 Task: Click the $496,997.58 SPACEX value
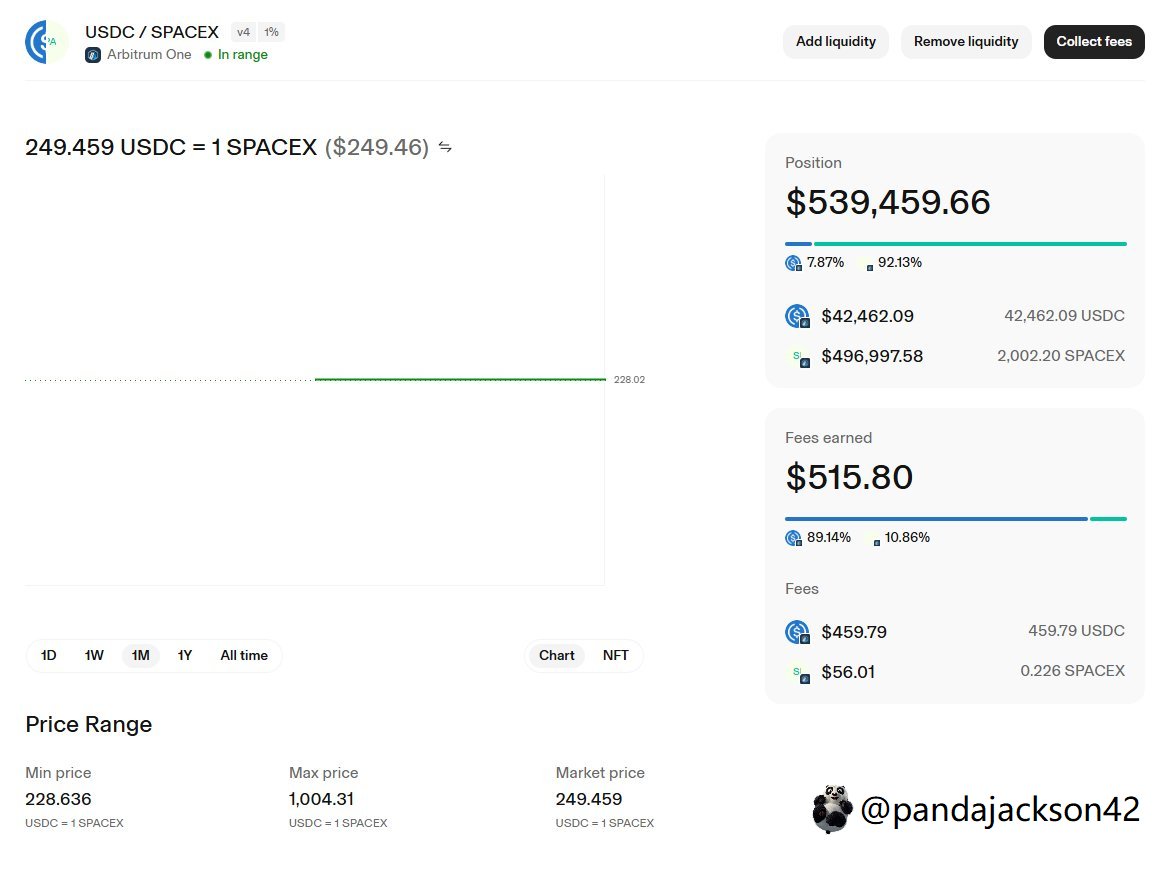[x=872, y=357]
